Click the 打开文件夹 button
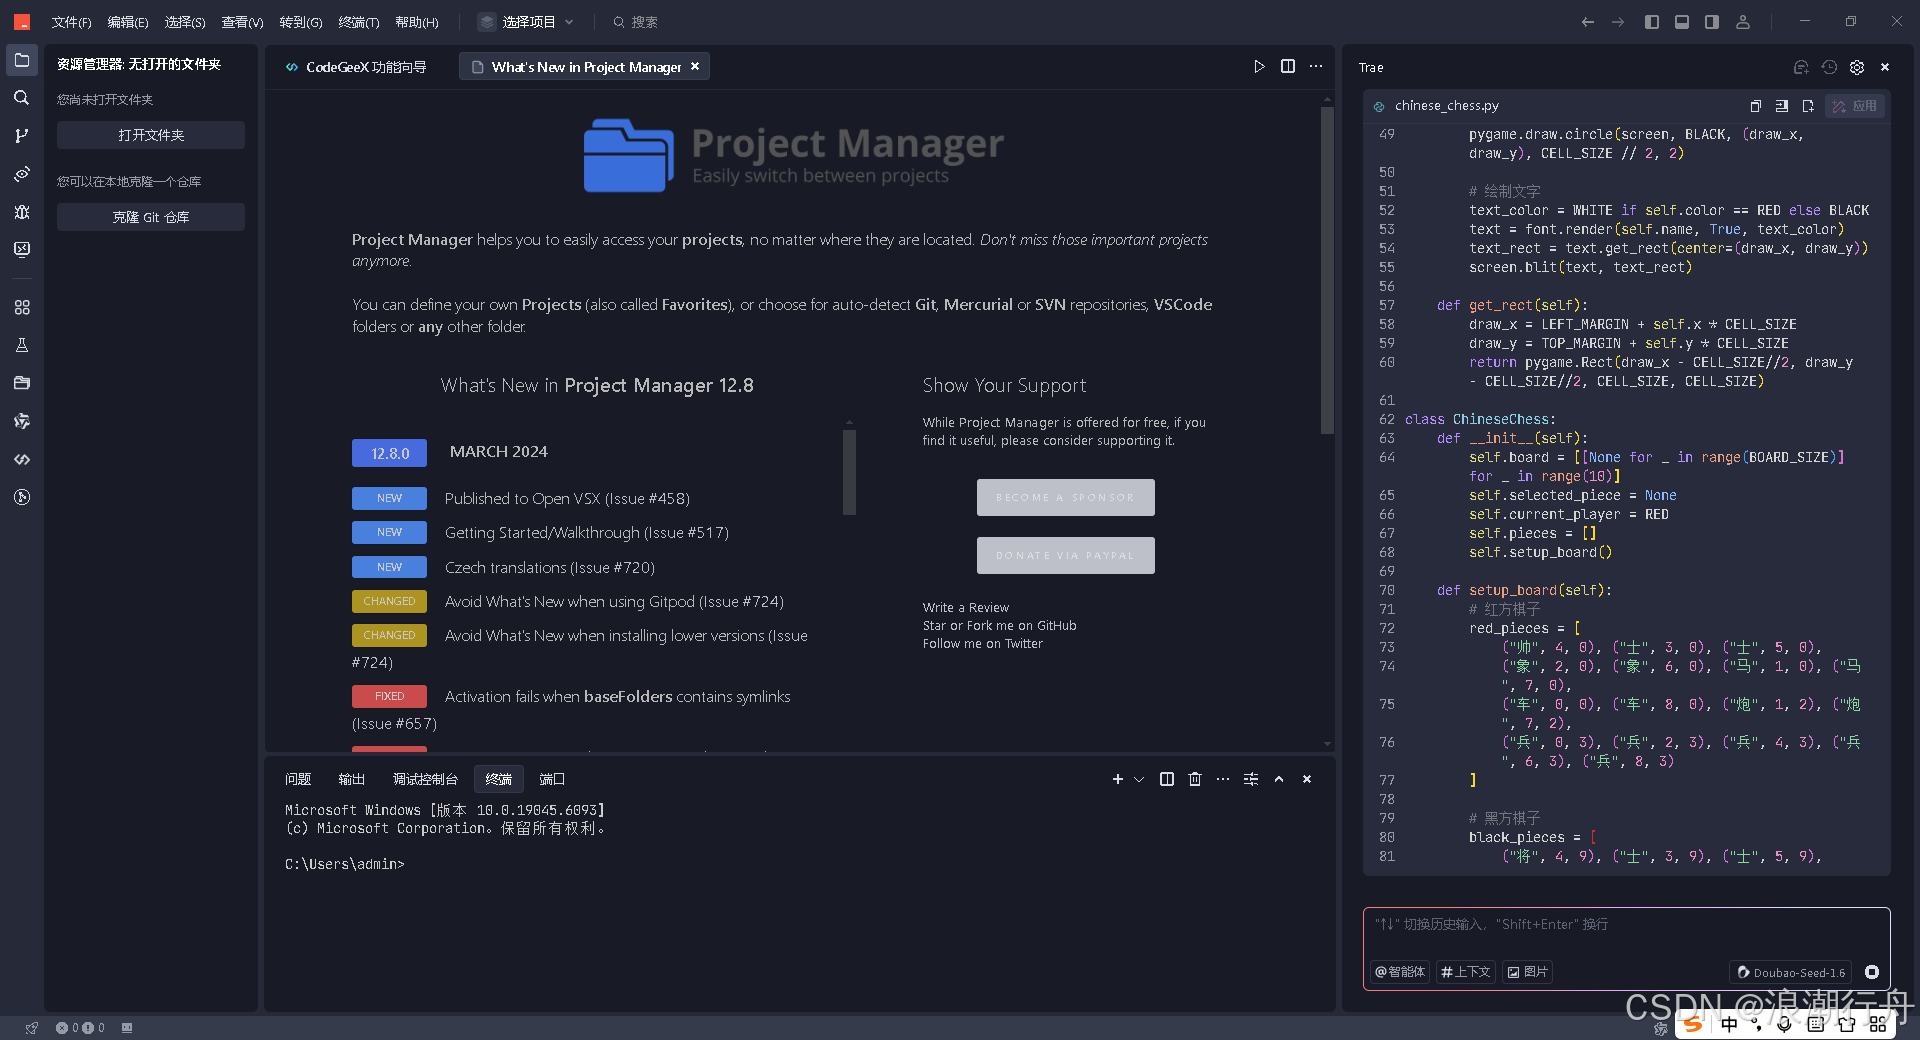 point(151,135)
